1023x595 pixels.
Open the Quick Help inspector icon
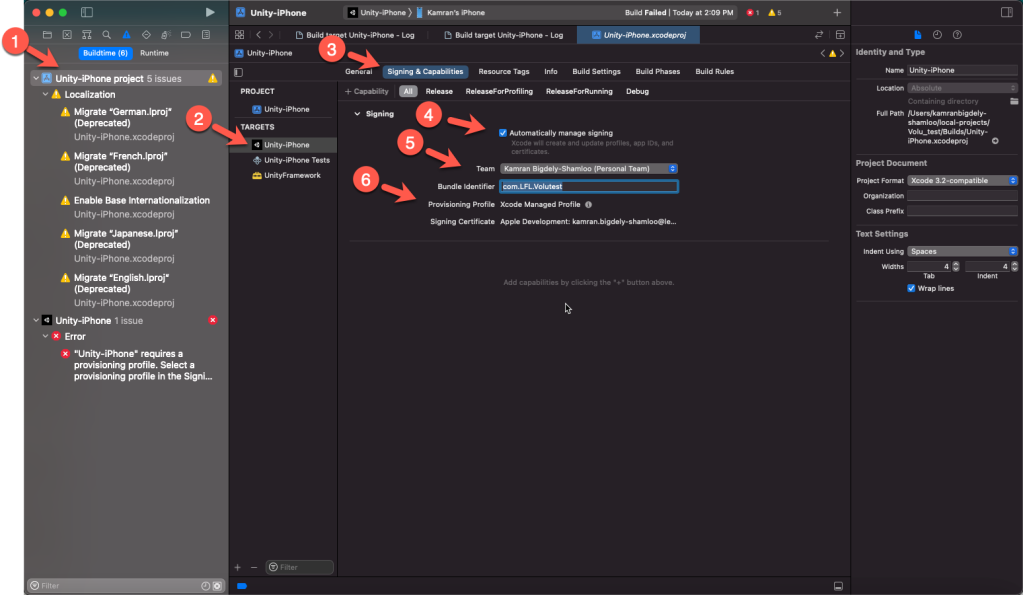point(956,34)
